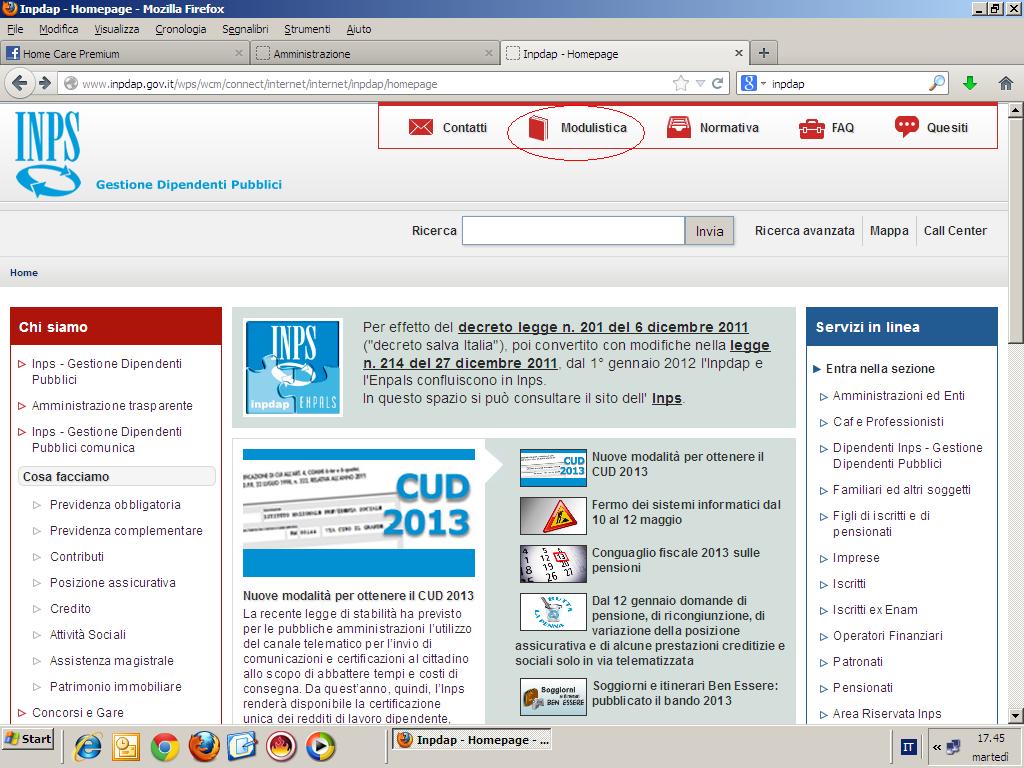Follow the Inps site link in banner
1024x768 pixels.
(666, 398)
